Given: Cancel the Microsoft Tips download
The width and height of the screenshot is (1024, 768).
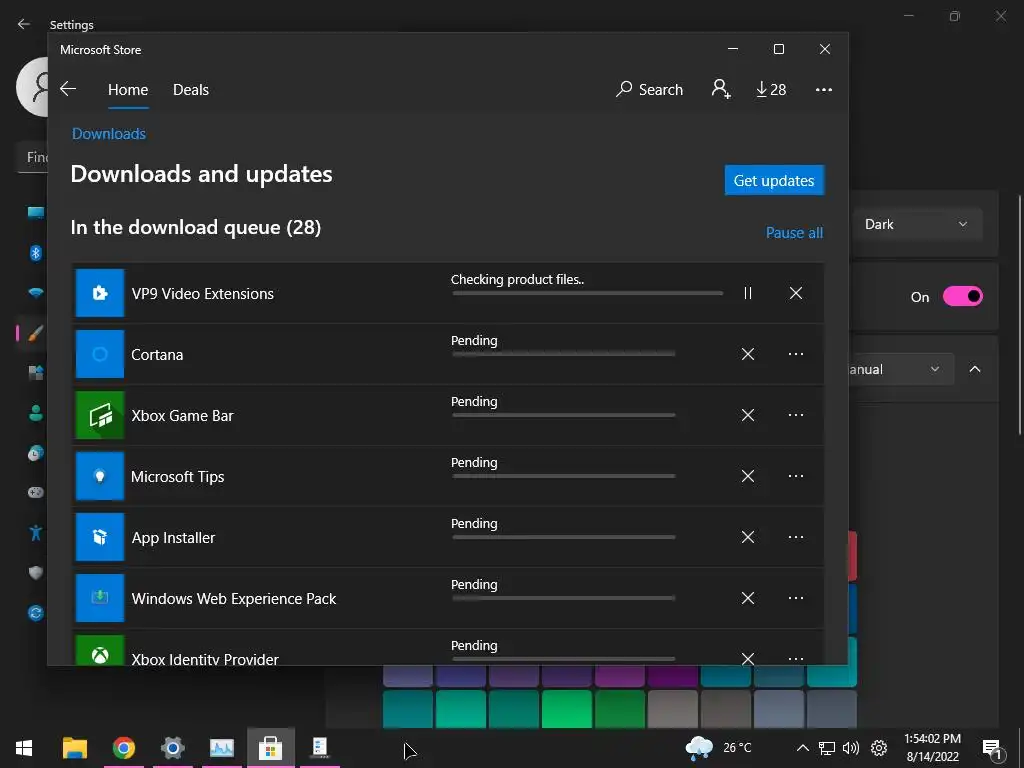Looking at the screenshot, I should click(748, 476).
